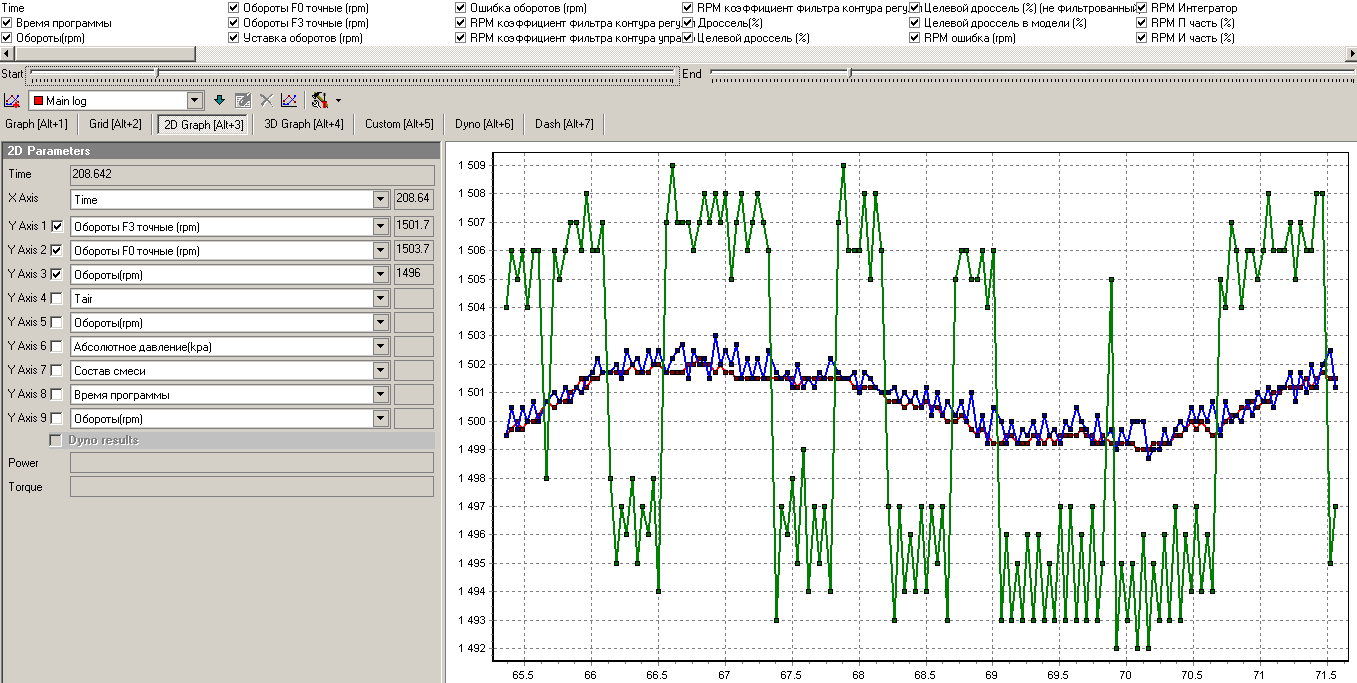This screenshot has height=683, width=1357.
Task: Toggle the Y Axis 1 checkbox
Action: tap(57, 226)
